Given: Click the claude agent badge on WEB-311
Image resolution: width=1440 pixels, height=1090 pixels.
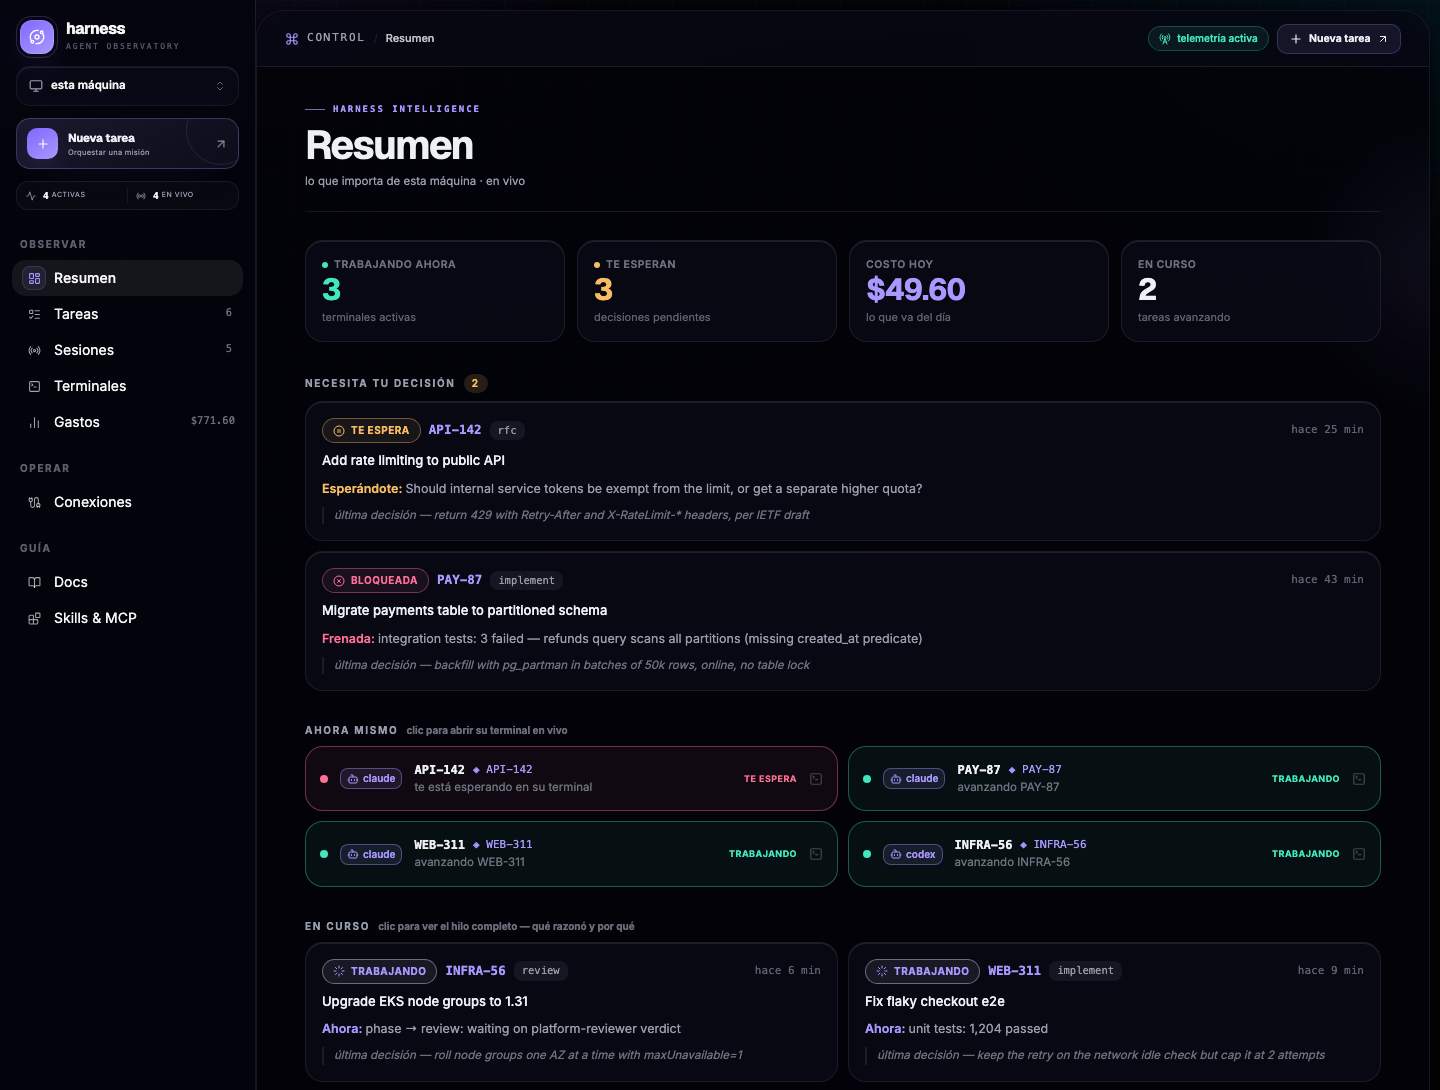Looking at the screenshot, I should click(371, 854).
